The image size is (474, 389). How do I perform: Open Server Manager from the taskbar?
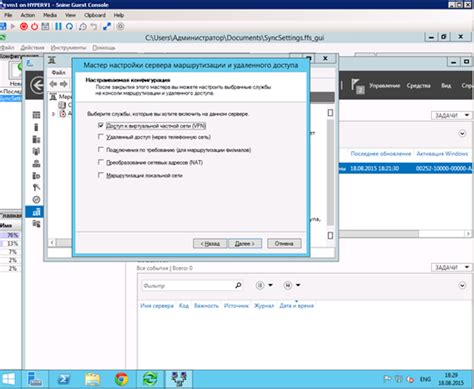point(34,379)
